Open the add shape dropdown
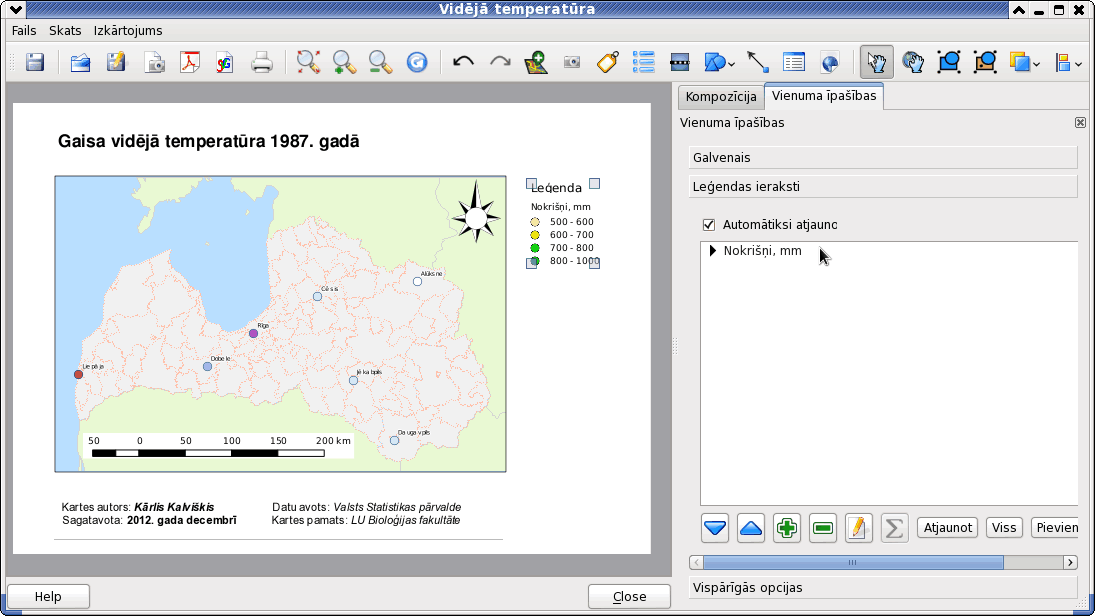This screenshot has height=616, width=1095. coord(730,64)
